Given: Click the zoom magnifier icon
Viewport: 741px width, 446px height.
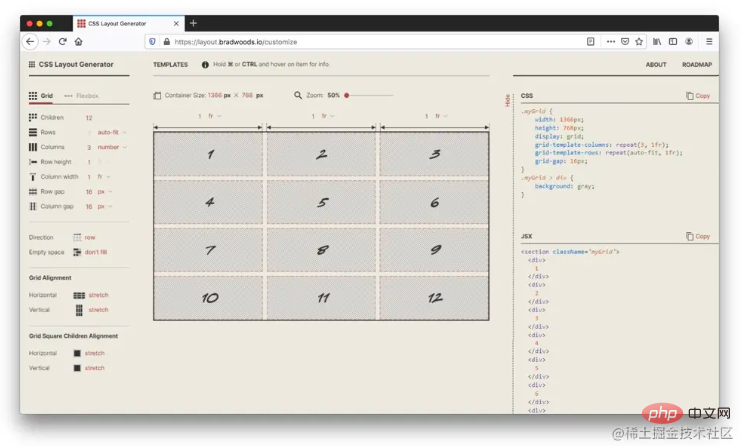Looking at the screenshot, I should point(298,95).
